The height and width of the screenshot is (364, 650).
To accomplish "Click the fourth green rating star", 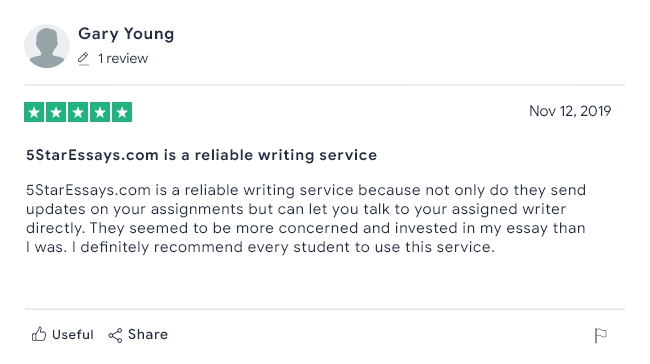I will pyautogui.click(x=100, y=112).
